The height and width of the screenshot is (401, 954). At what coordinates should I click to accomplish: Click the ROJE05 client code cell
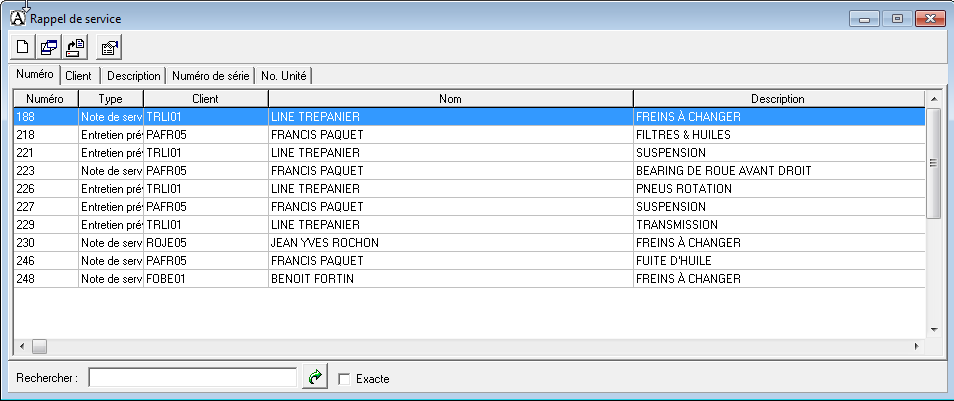[206, 243]
